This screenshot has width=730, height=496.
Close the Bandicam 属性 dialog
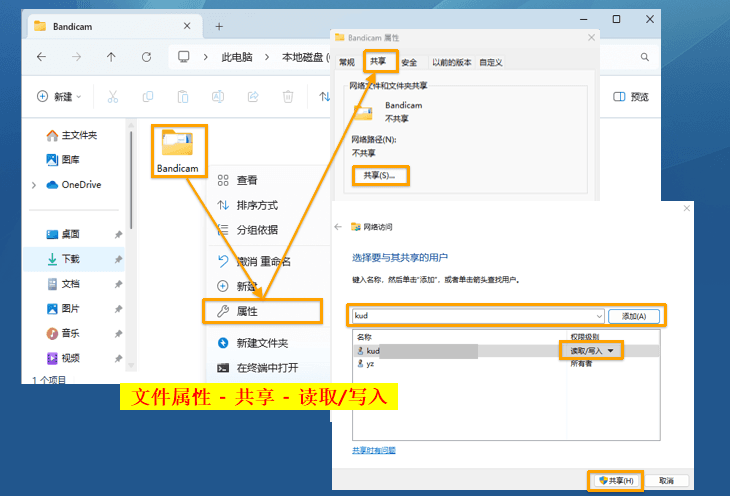coord(591,37)
